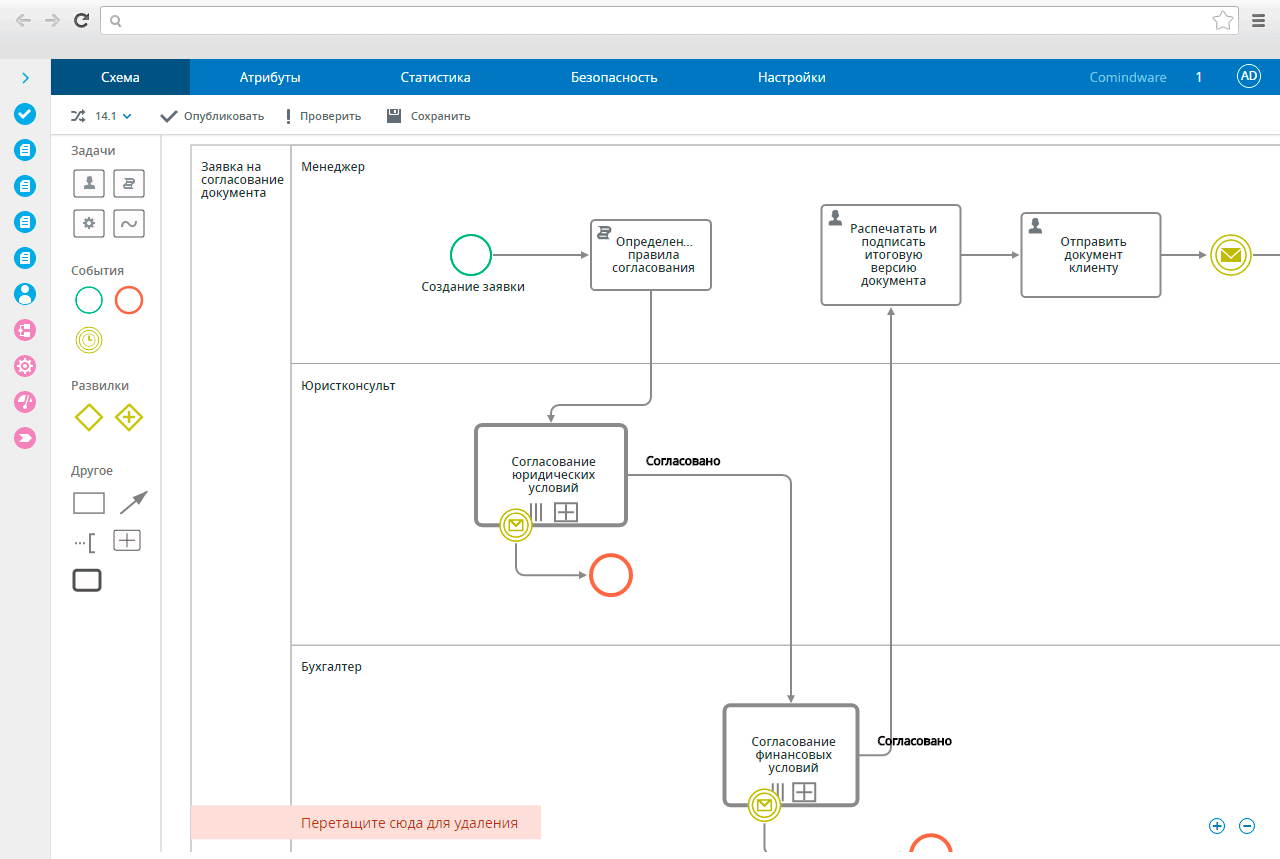Image resolution: width=1280 pixels, height=859 pixels.
Task: Open the pink gauge icon in sidebar
Action: 25,402
